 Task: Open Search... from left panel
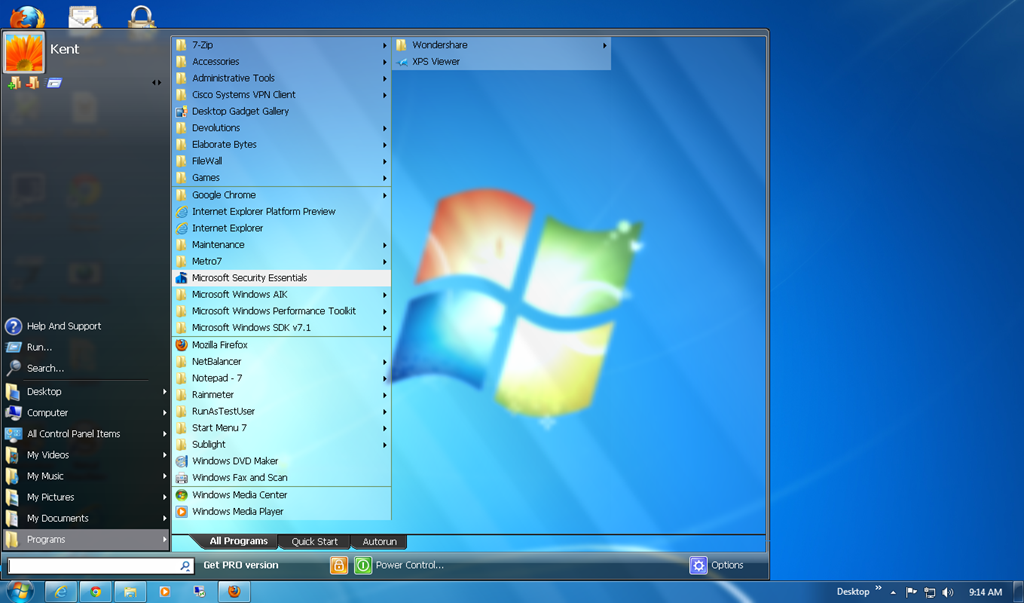(x=85, y=368)
